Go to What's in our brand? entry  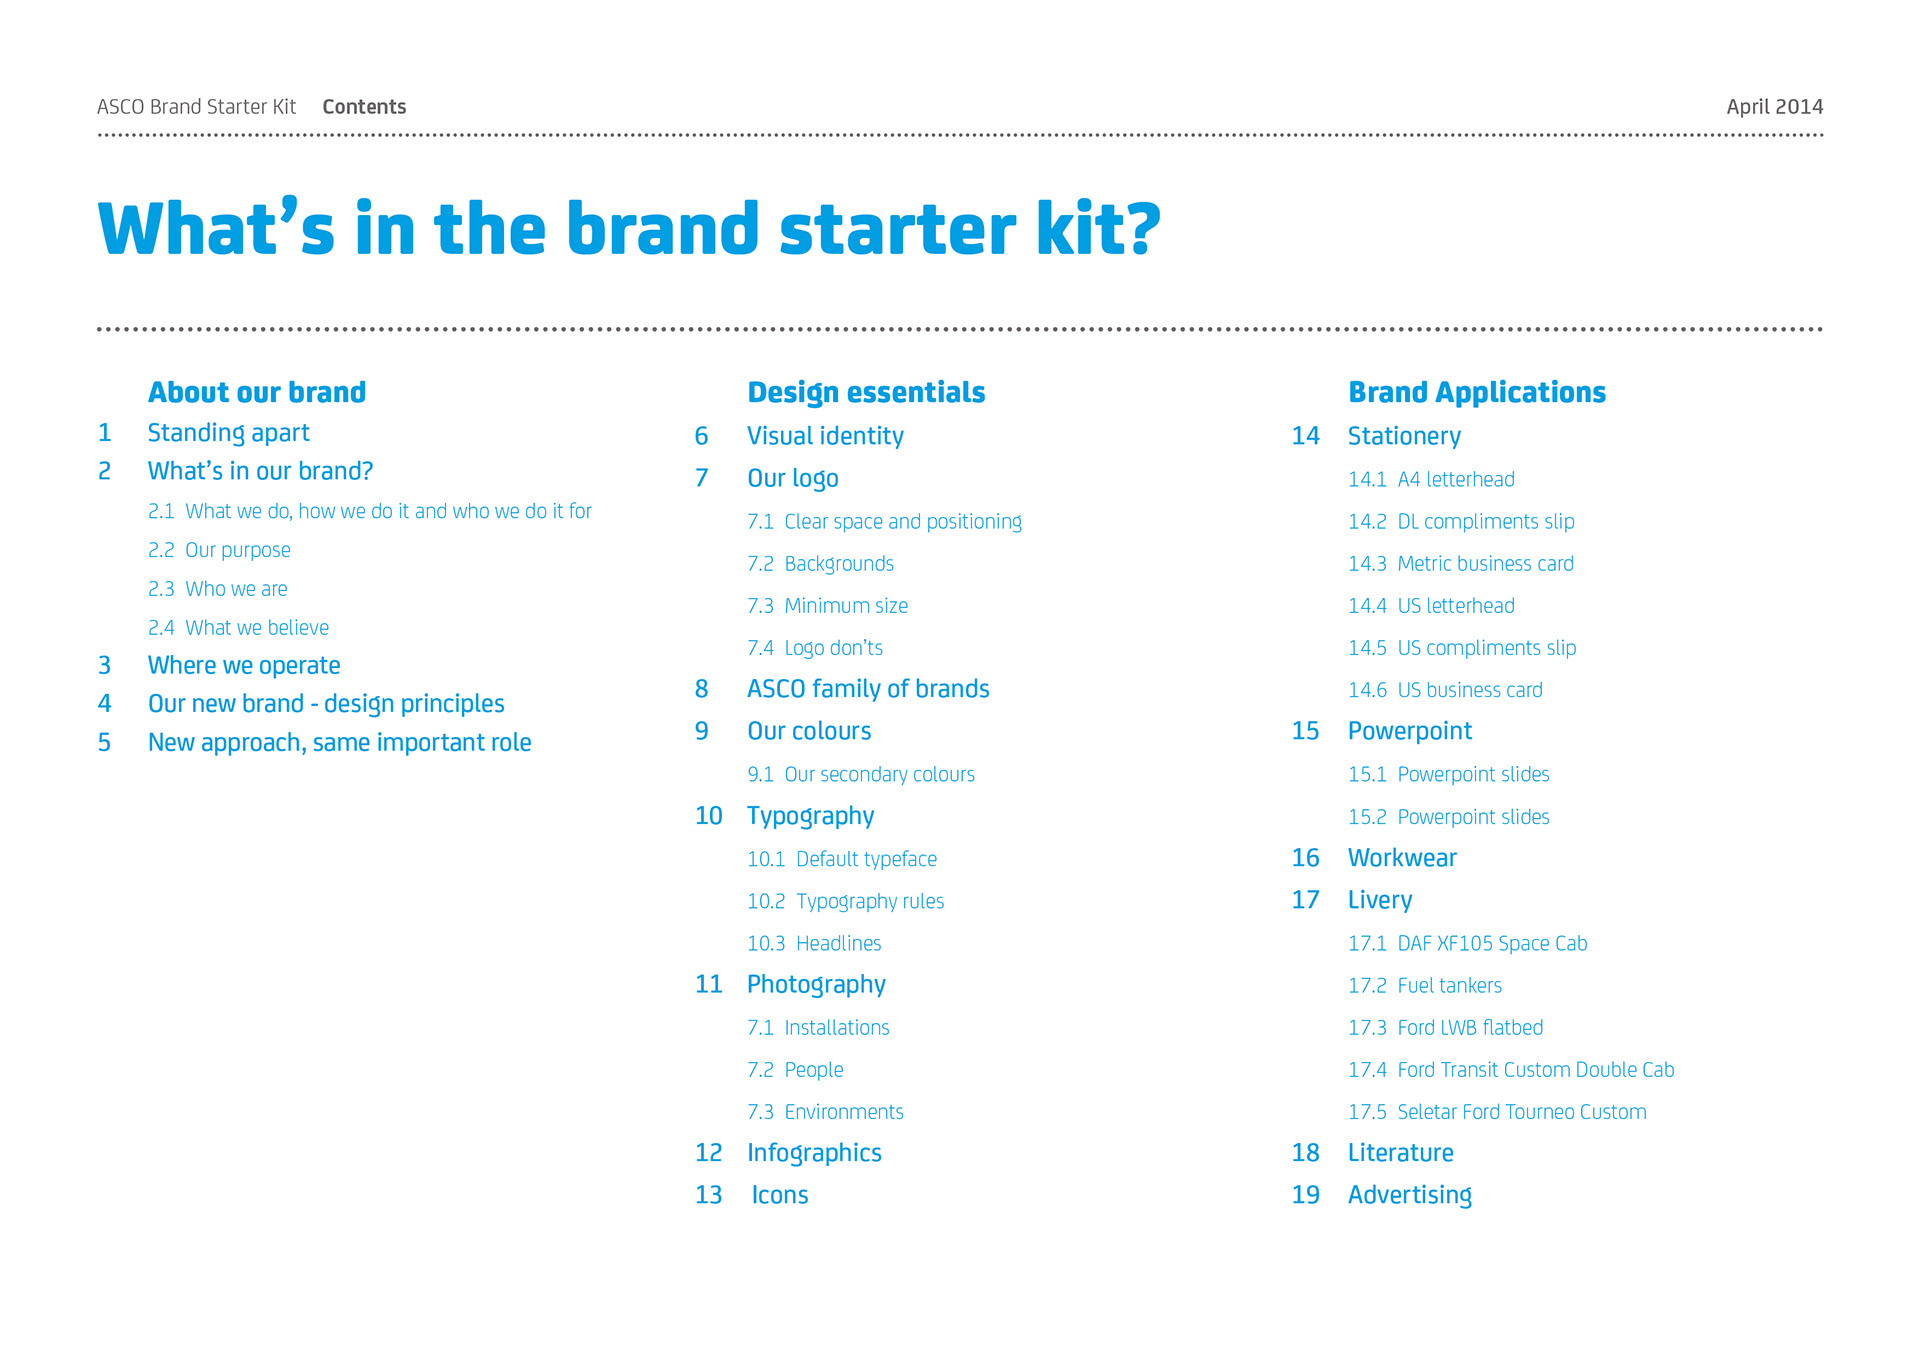click(x=260, y=471)
